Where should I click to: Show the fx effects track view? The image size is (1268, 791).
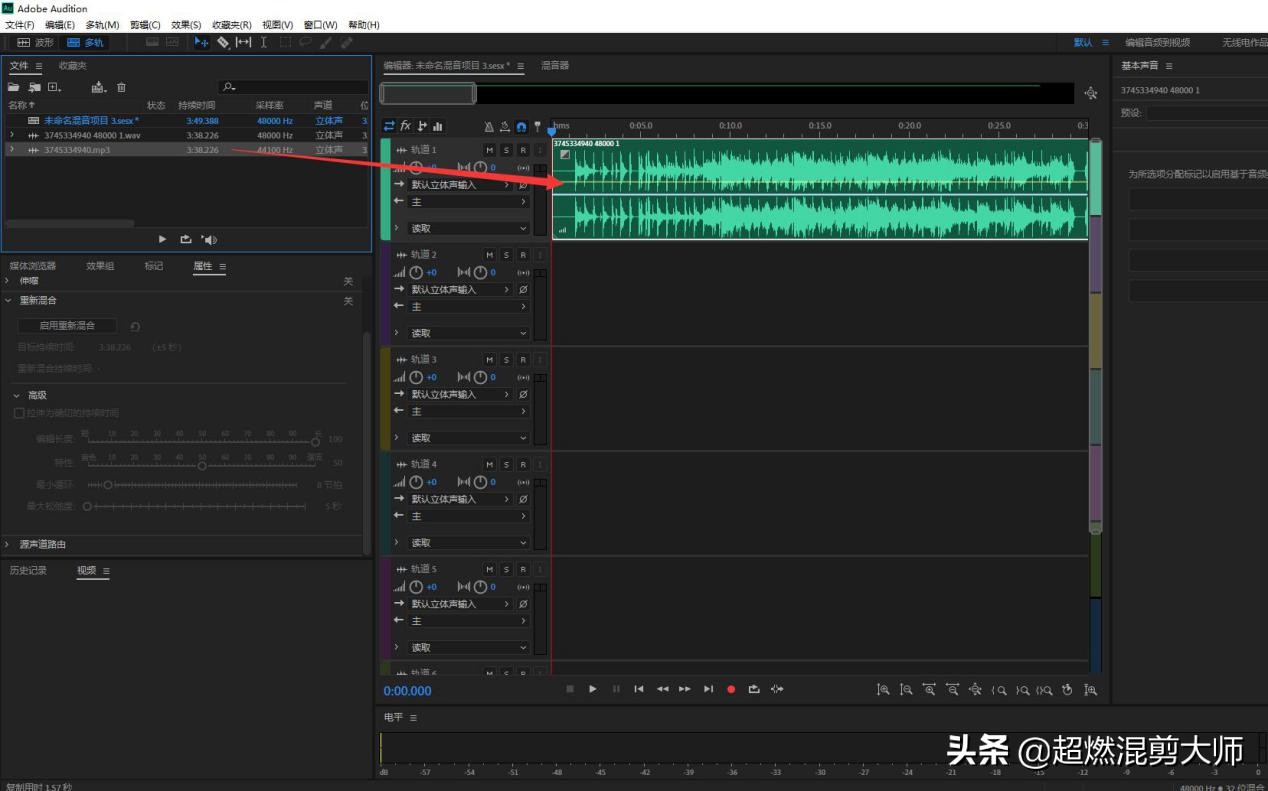click(x=405, y=126)
